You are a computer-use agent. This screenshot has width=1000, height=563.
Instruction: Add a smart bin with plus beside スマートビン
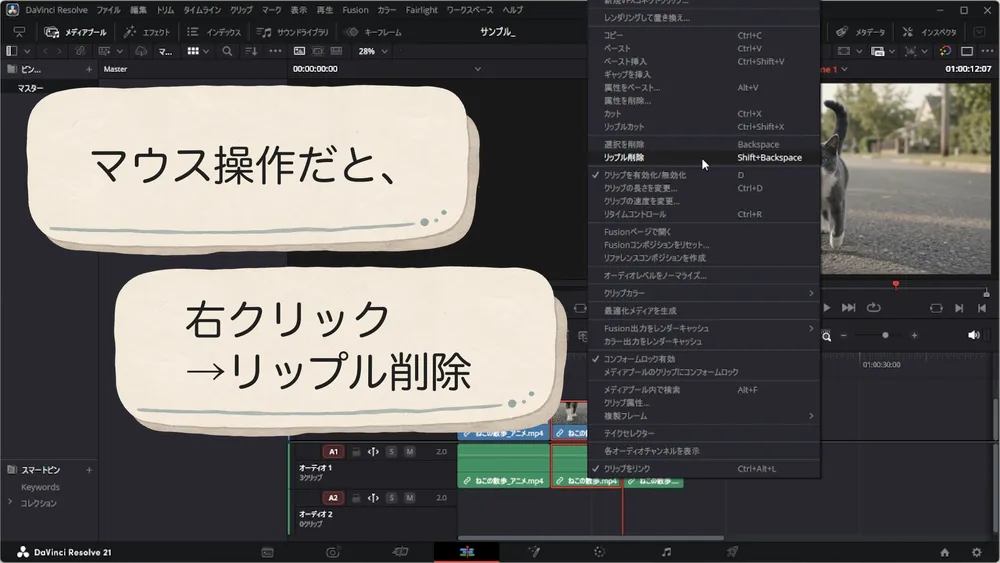click(x=89, y=470)
